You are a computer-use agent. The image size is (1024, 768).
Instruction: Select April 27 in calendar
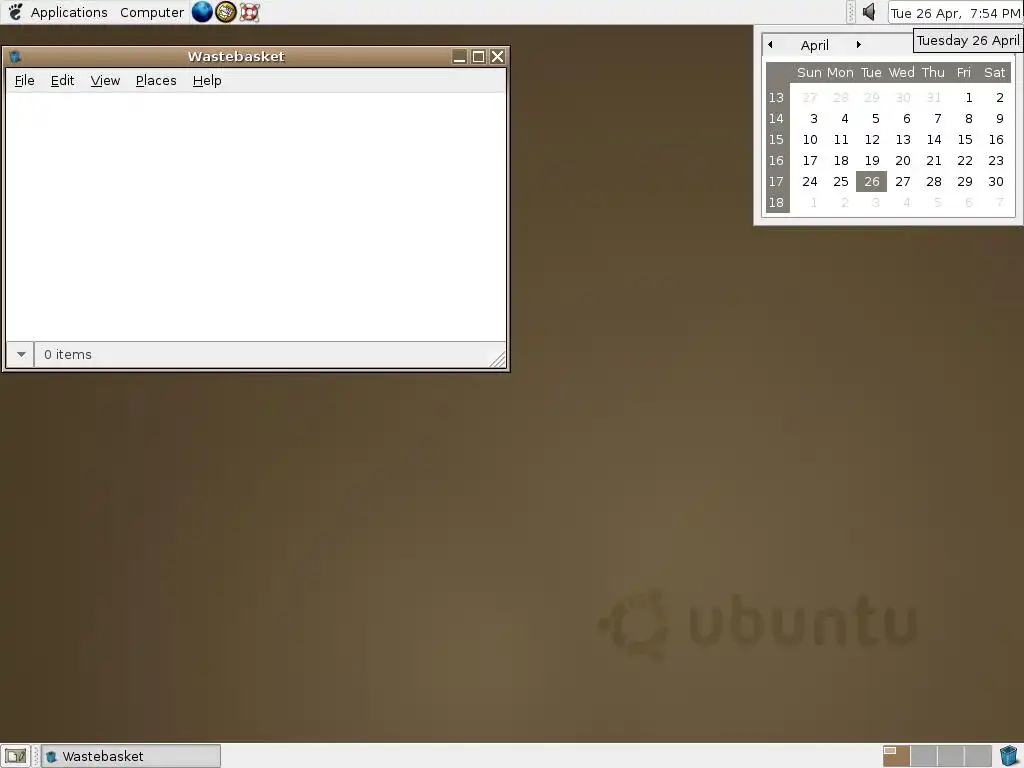[903, 182]
